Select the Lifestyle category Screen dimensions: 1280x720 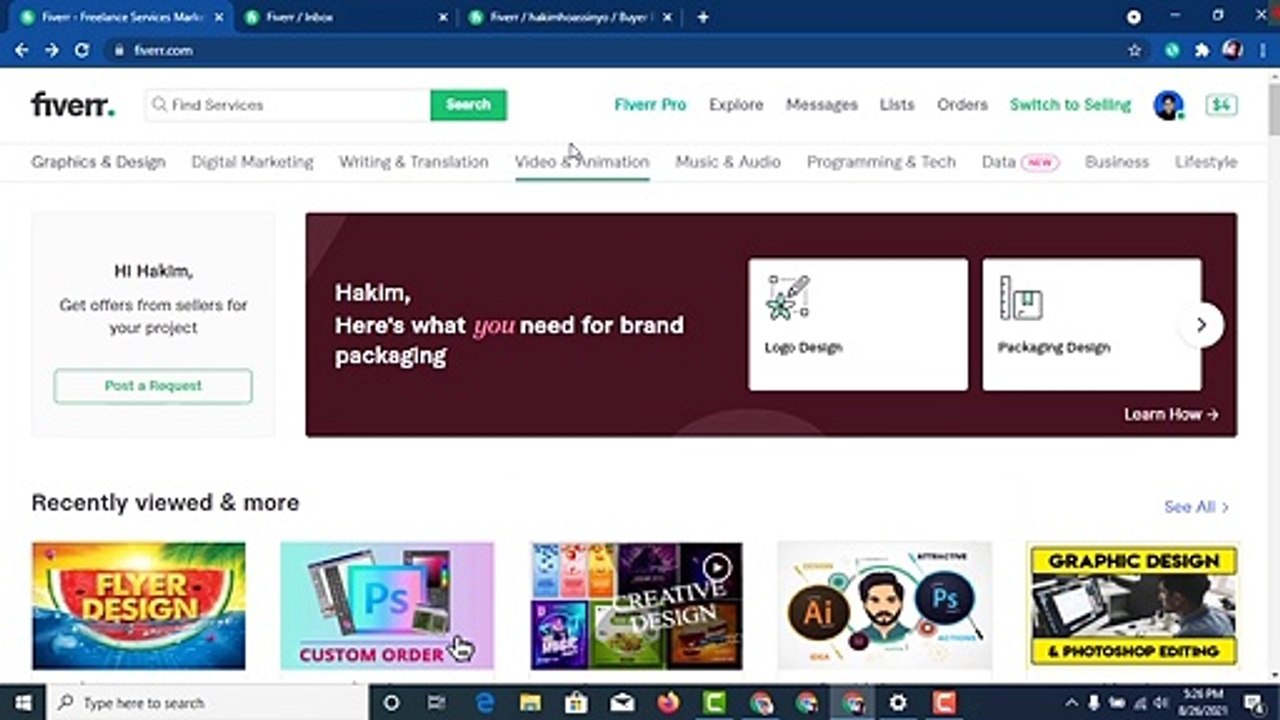click(1206, 162)
